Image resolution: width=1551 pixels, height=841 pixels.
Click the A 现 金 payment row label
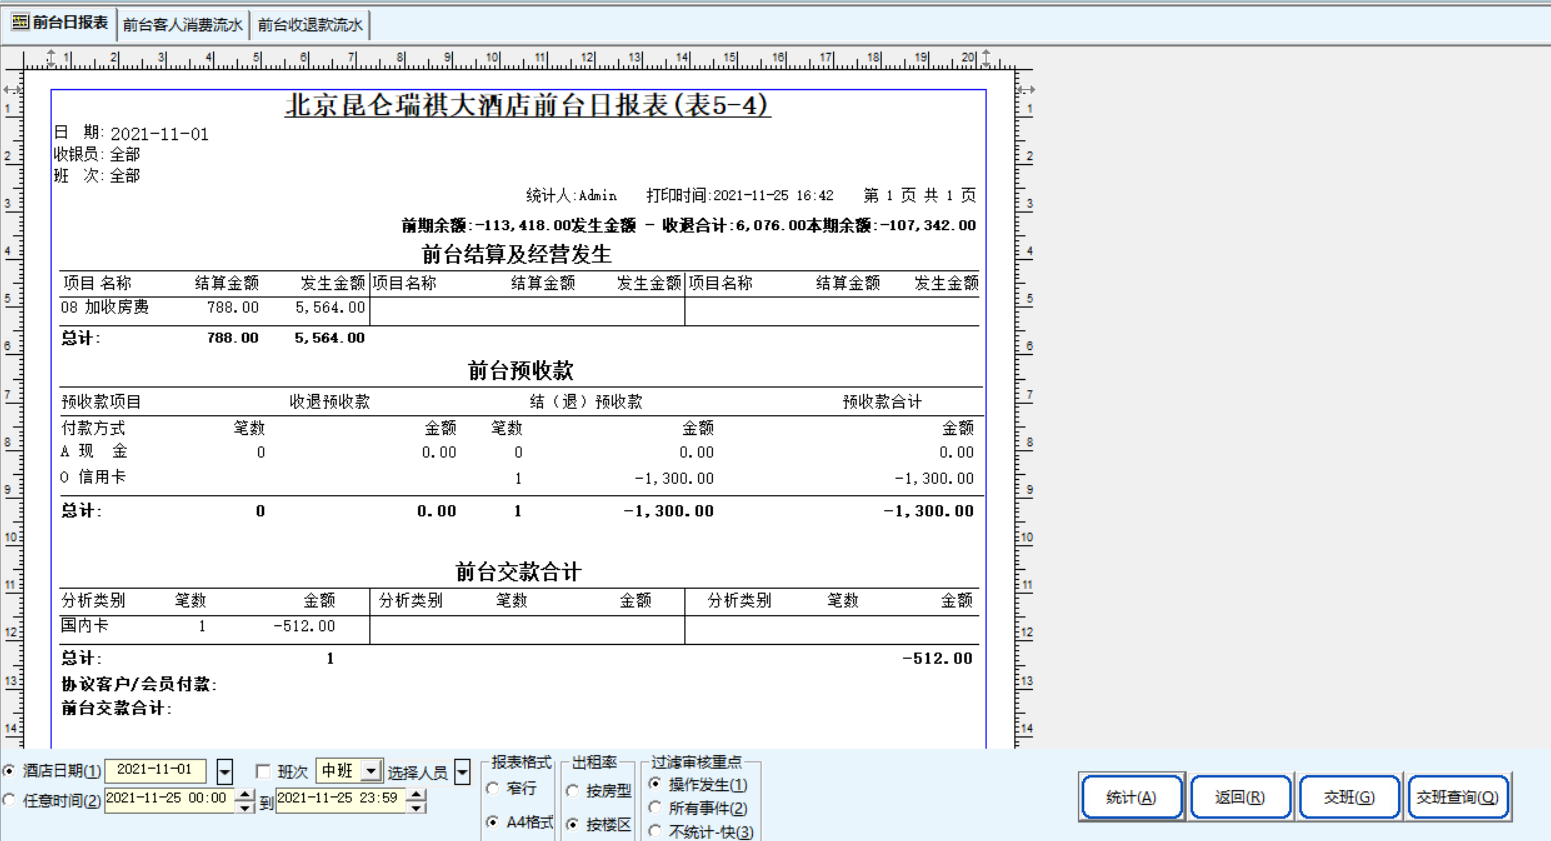(x=94, y=452)
